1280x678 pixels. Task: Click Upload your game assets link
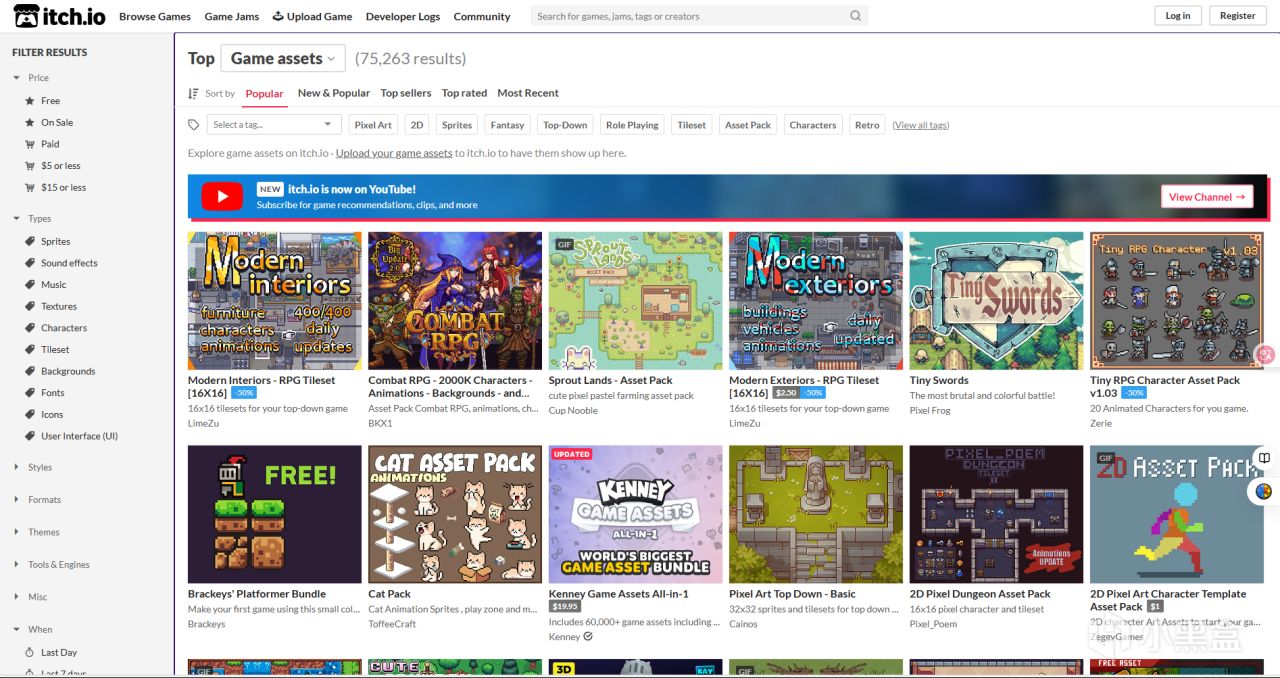(x=394, y=153)
